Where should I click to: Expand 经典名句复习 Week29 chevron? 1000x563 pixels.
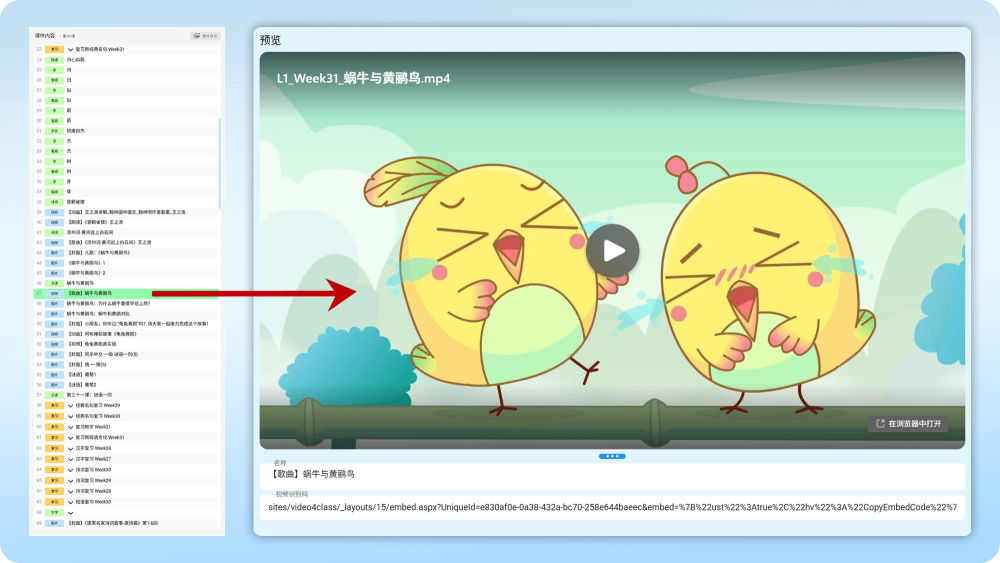click(x=71, y=405)
